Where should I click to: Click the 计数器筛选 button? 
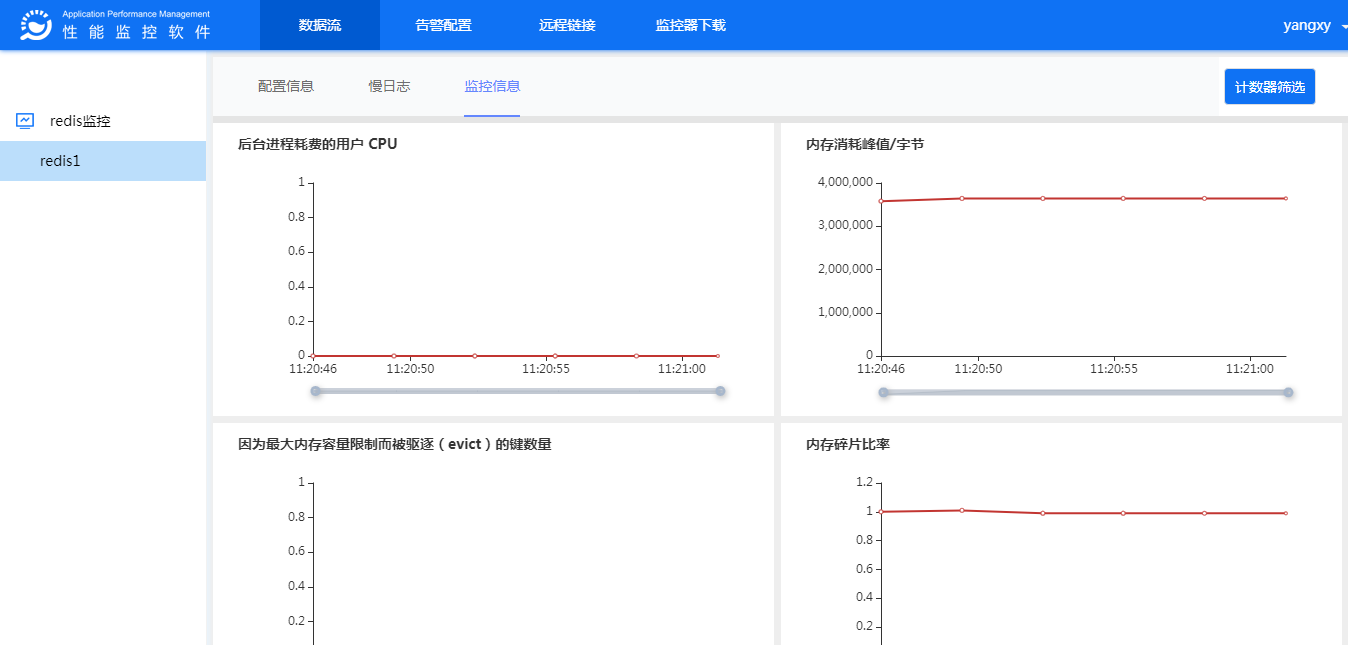point(1269,87)
